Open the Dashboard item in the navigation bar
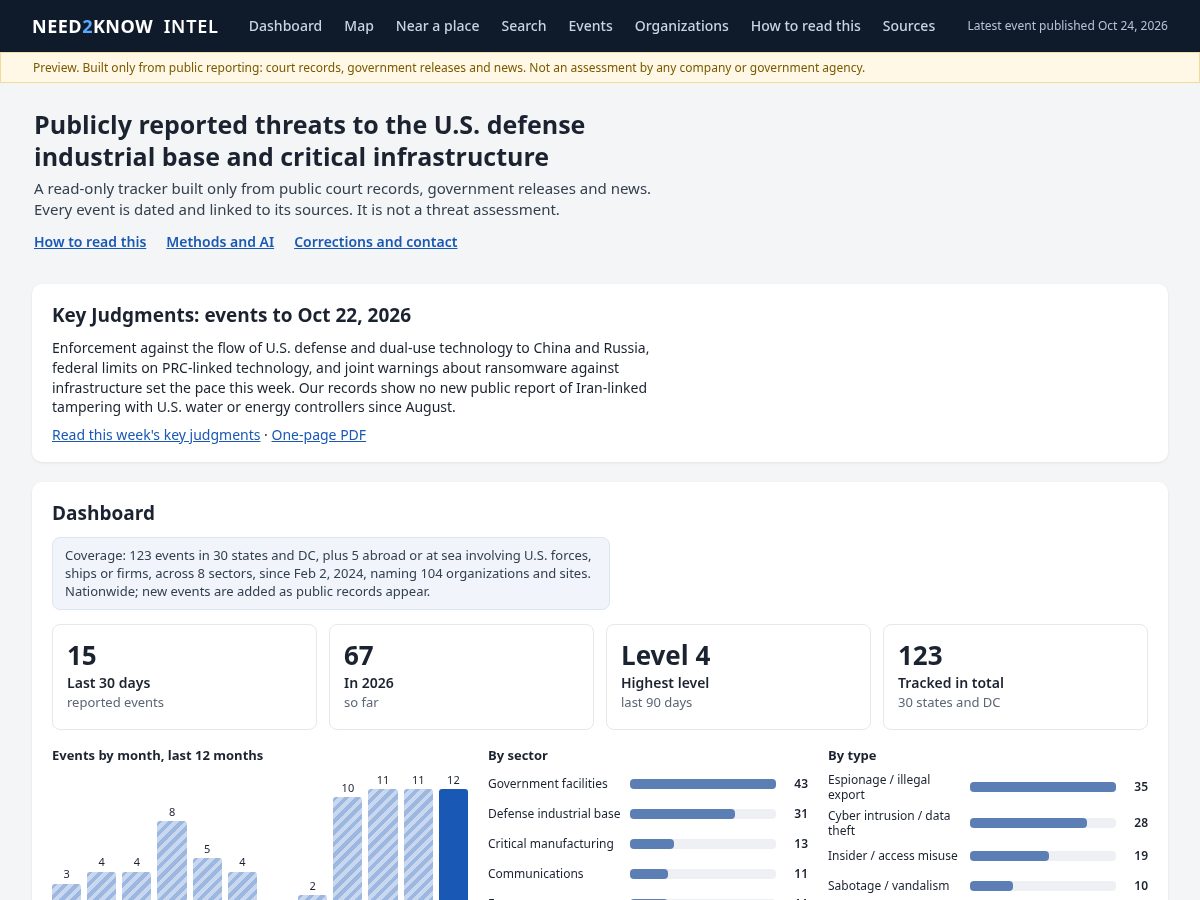 (285, 26)
